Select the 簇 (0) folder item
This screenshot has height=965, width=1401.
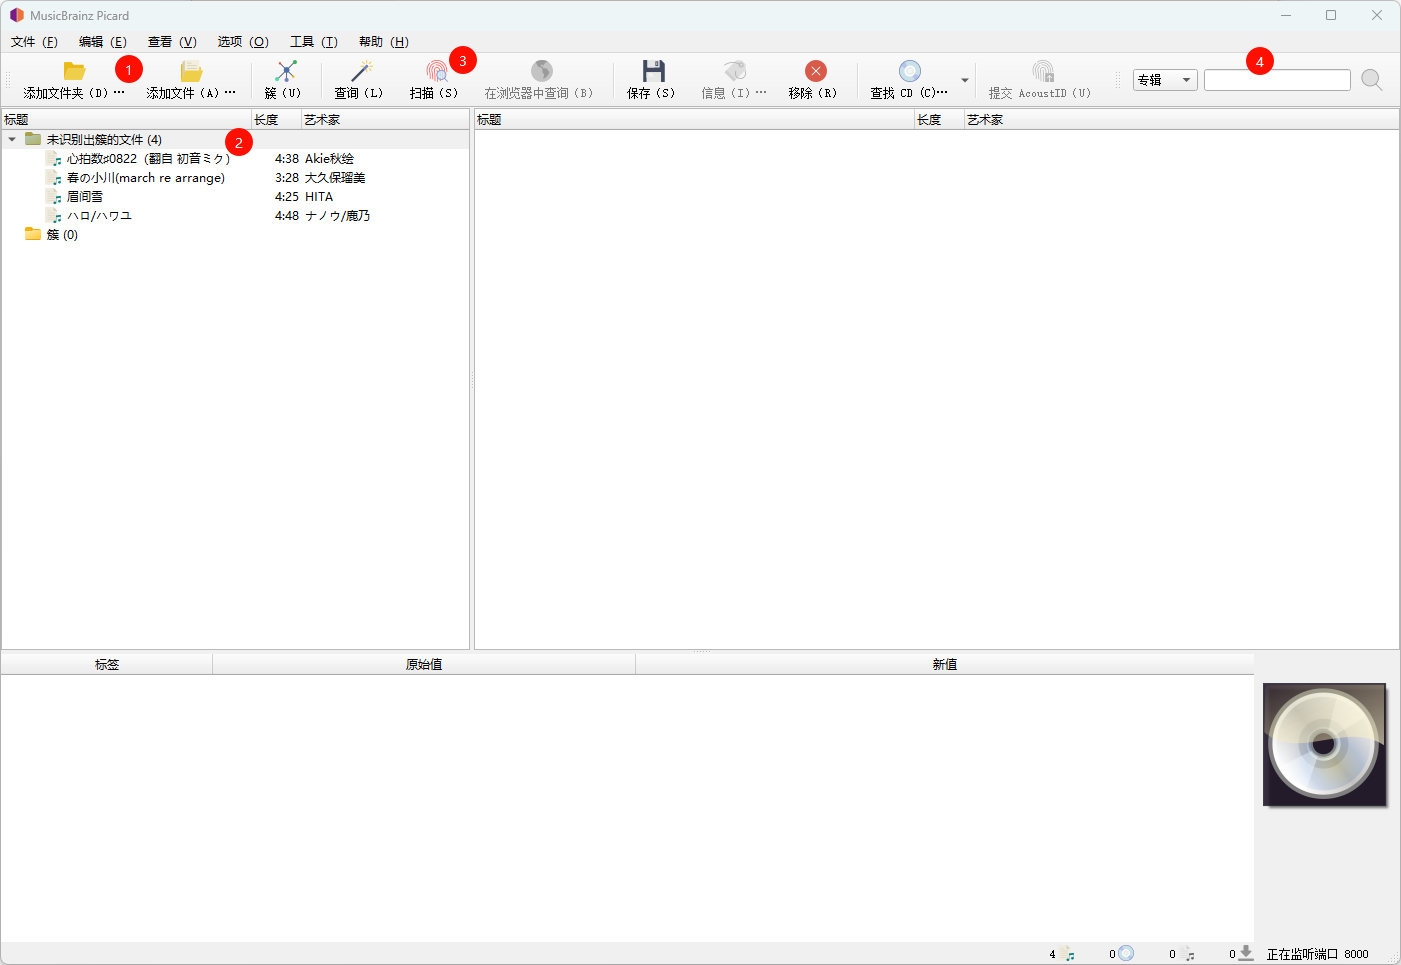61,235
